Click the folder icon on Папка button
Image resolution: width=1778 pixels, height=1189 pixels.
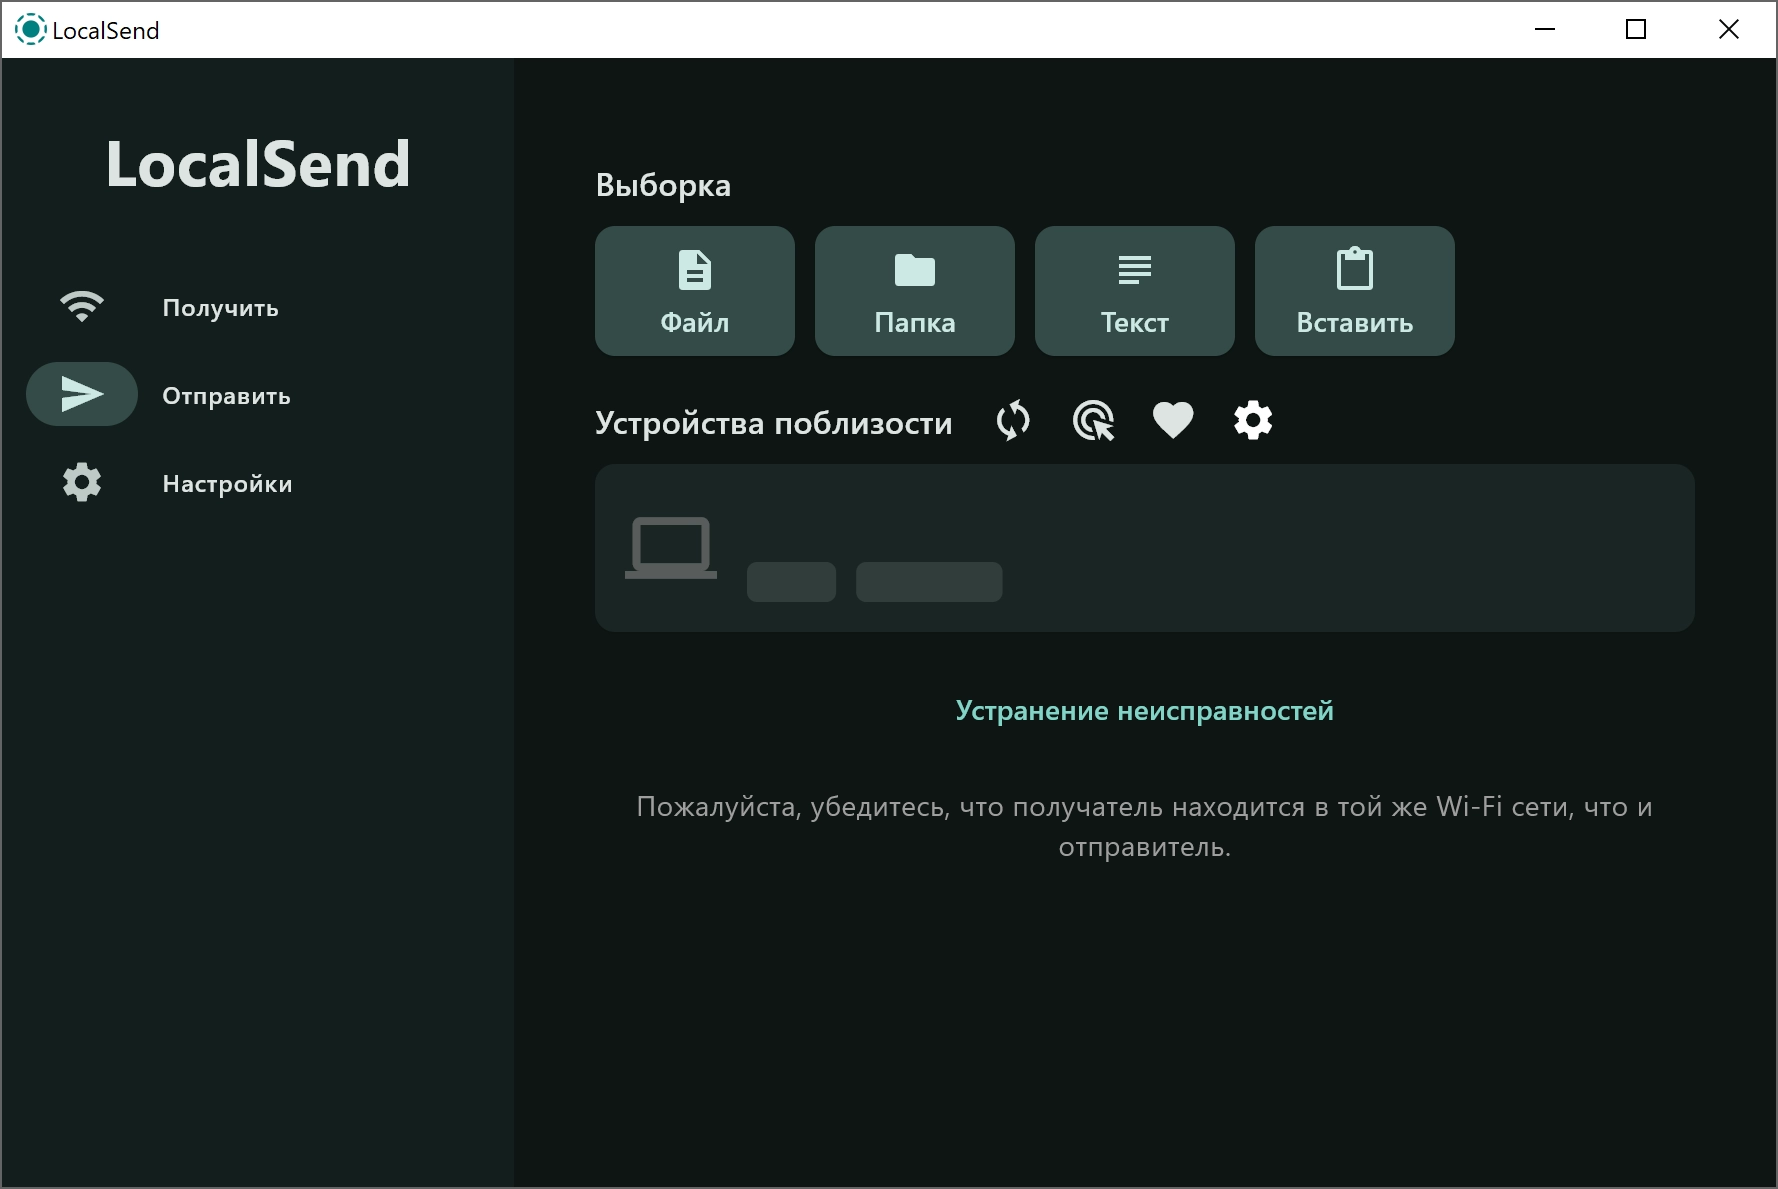pyautogui.click(x=915, y=270)
